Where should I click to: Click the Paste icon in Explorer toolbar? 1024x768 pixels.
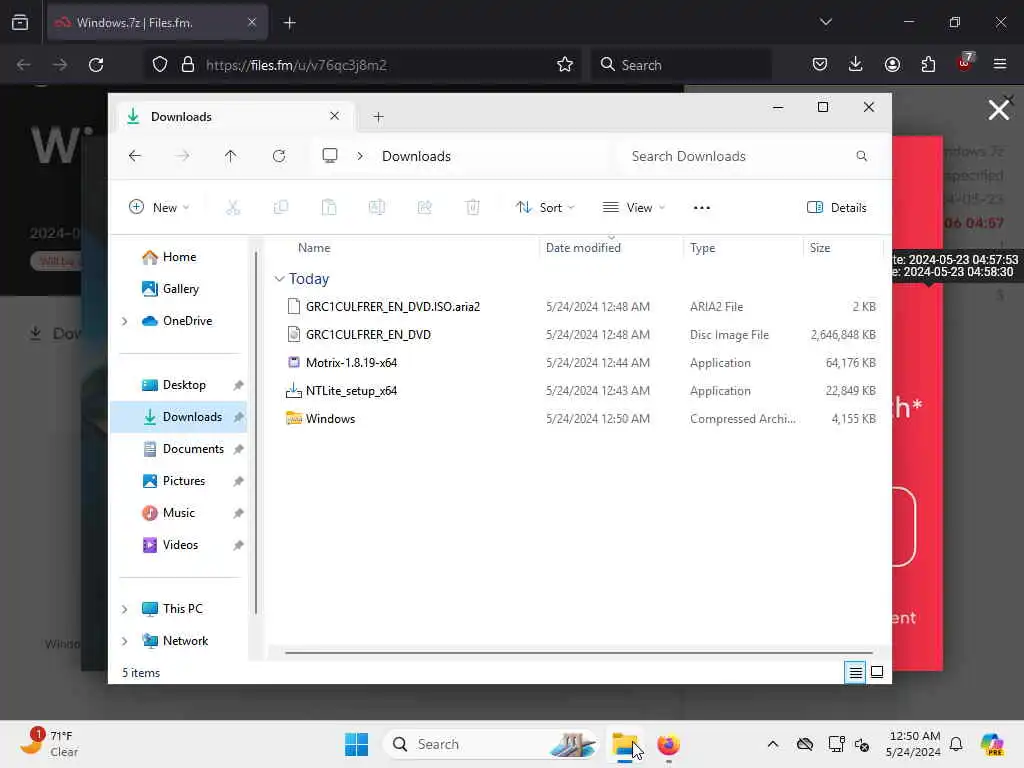click(328, 208)
